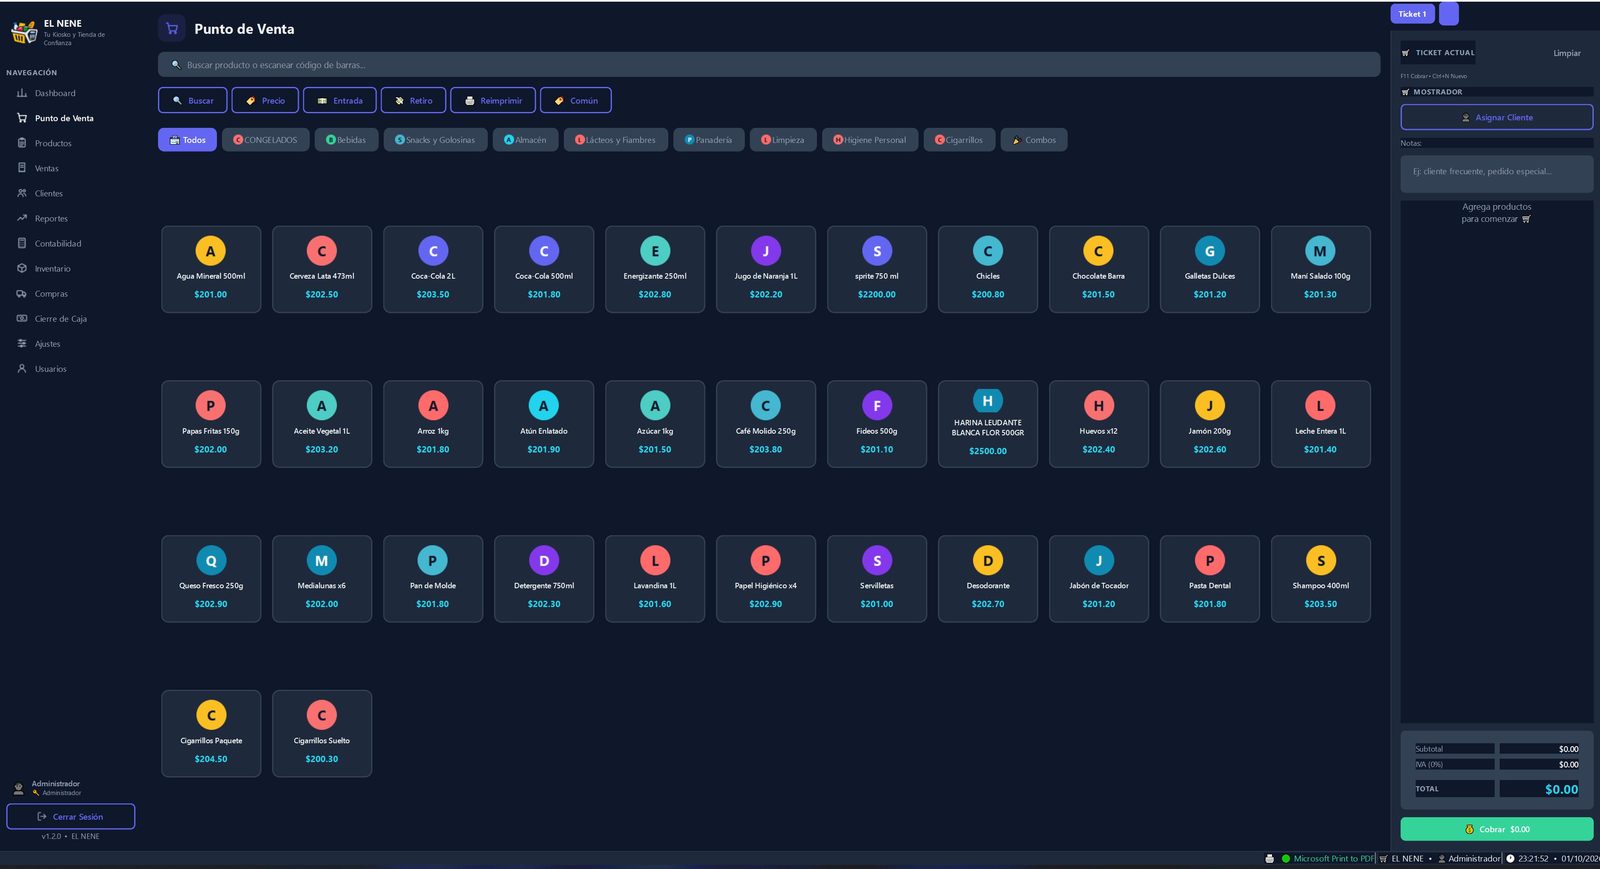Add Detergente 750ml to ticket
Viewport: 1600px width, 869px height.
(x=544, y=579)
